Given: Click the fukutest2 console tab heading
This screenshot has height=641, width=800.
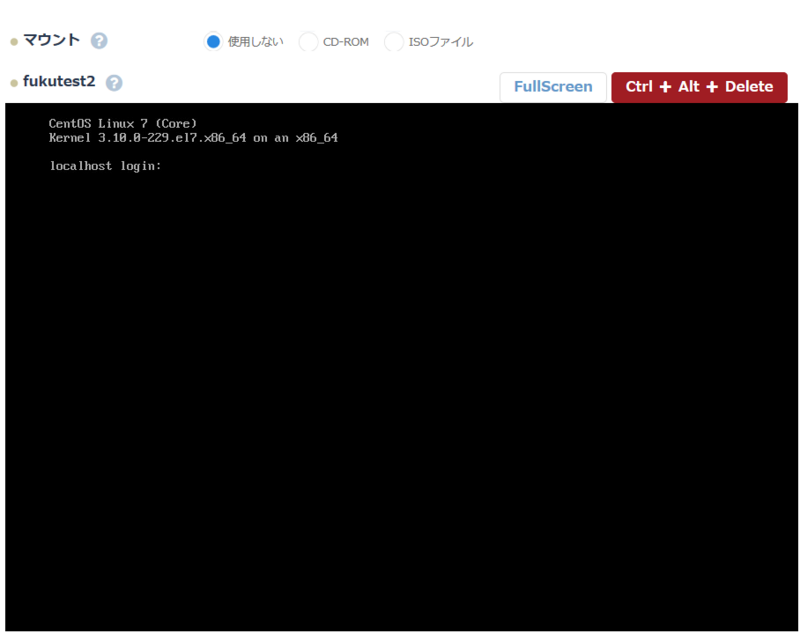Looking at the screenshot, I should click(62, 83).
